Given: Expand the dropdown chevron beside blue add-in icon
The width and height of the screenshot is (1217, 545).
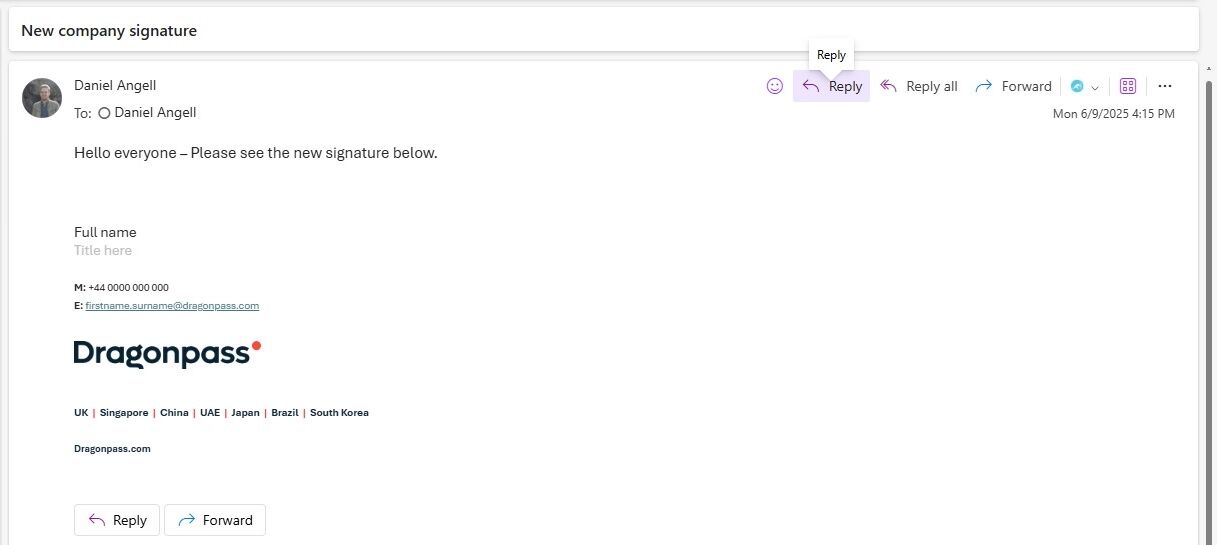Looking at the screenshot, I should [x=1095, y=87].
